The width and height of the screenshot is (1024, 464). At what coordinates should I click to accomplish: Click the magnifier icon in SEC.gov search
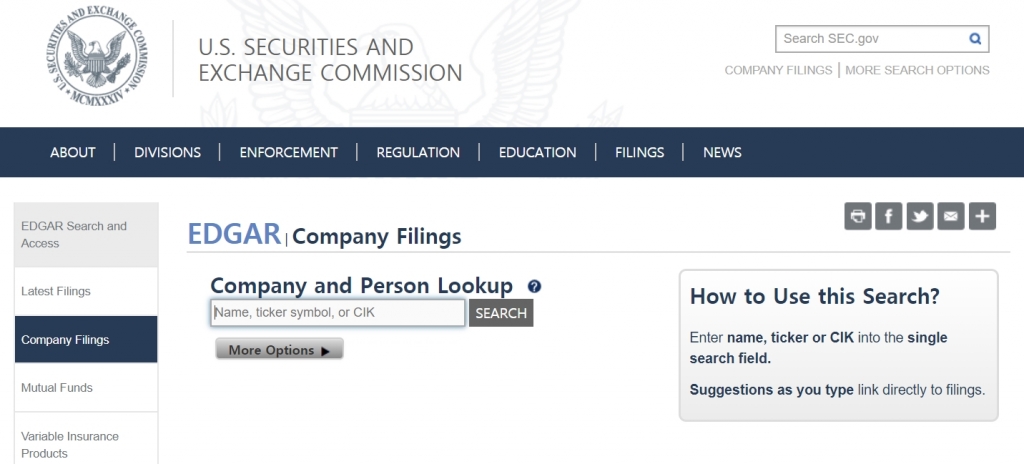coord(975,39)
